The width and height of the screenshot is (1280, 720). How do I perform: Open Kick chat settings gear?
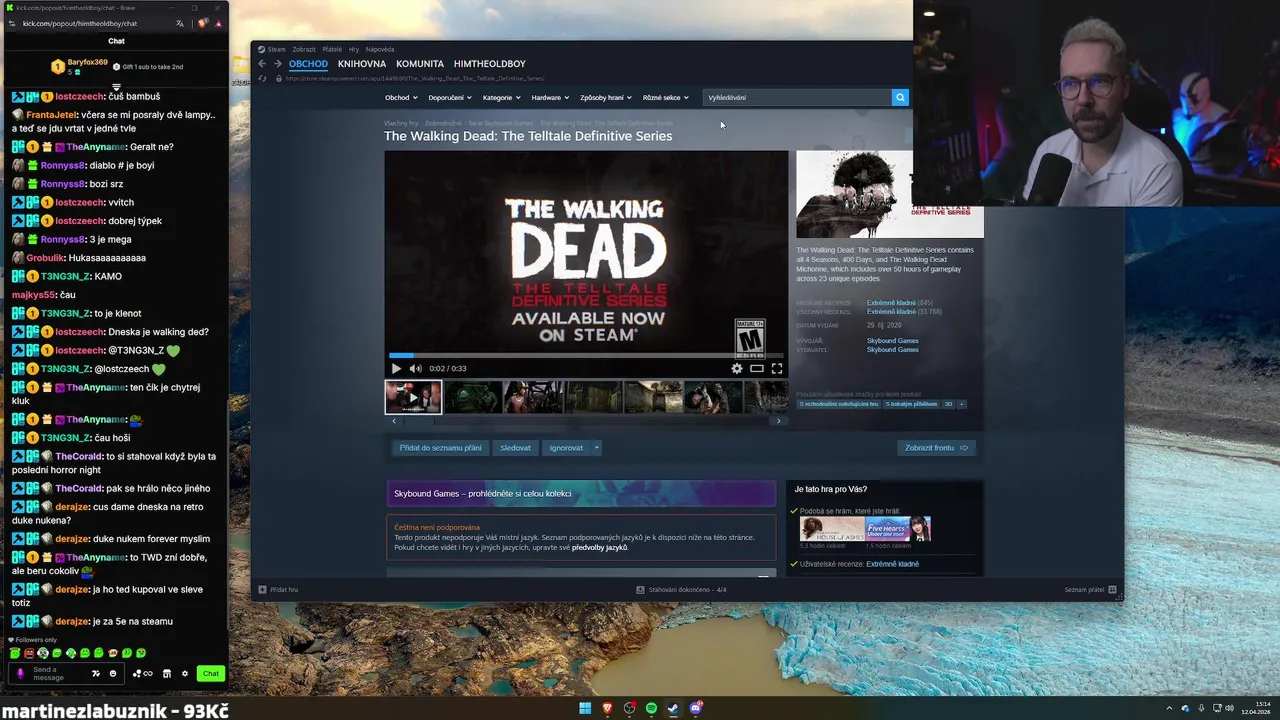tap(185, 673)
